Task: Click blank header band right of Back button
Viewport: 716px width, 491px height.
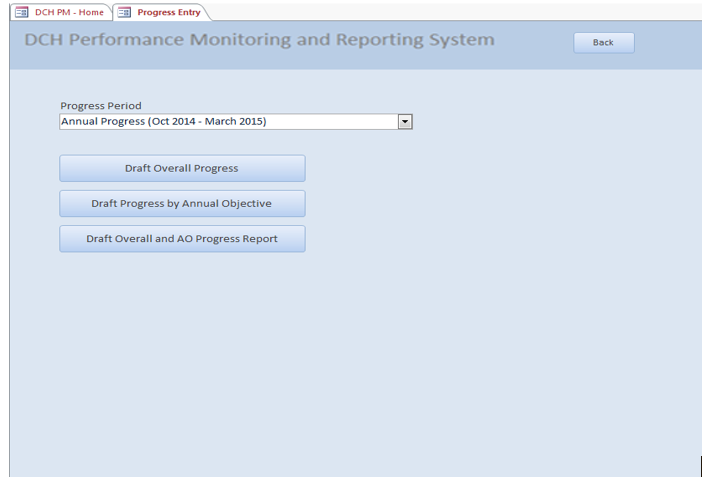Action: (x=670, y=43)
